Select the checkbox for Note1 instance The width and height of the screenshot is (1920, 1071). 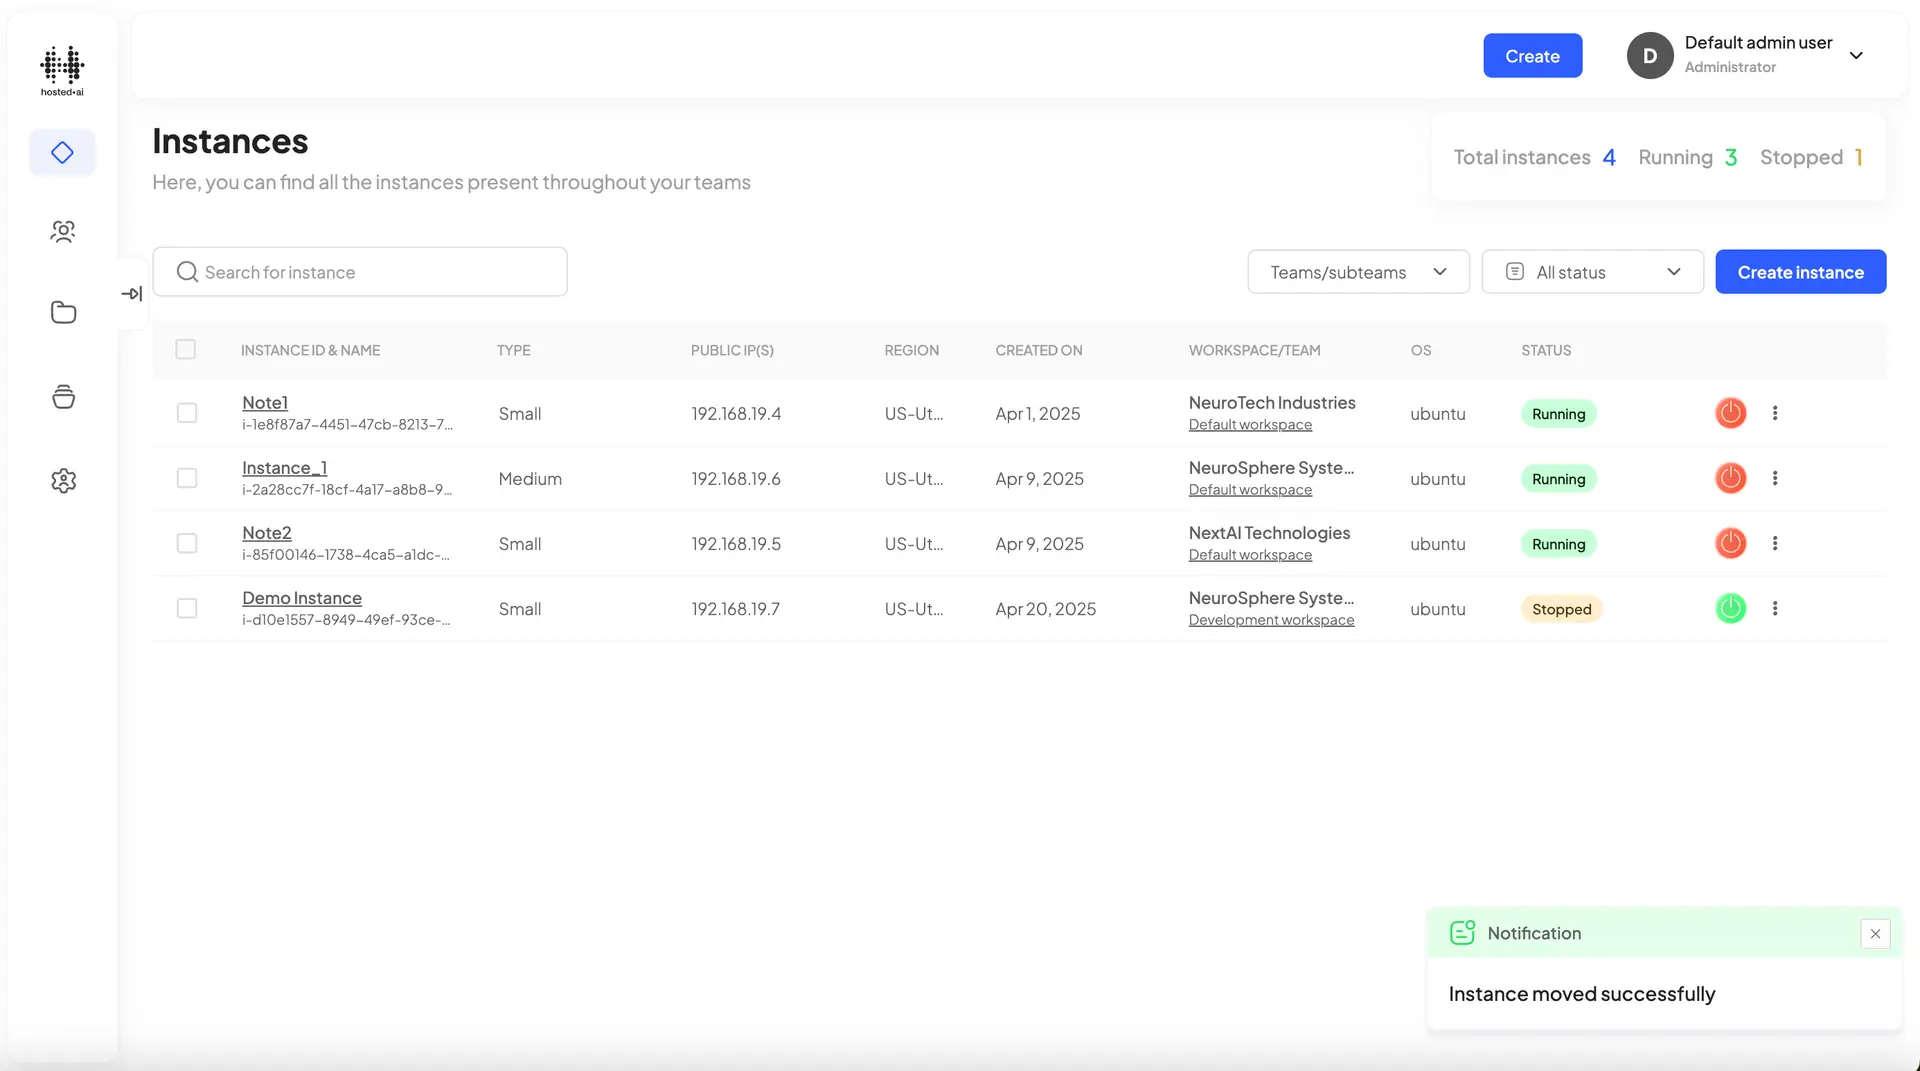(187, 413)
